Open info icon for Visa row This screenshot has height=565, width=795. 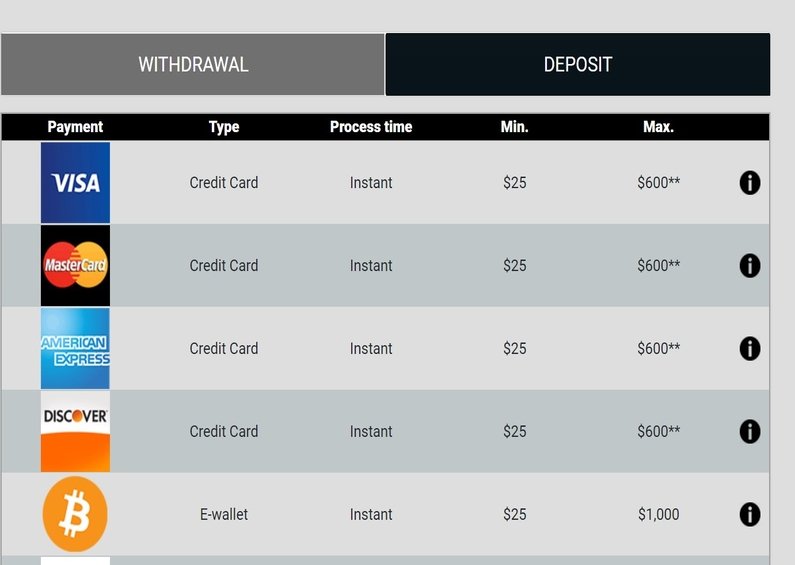[x=750, y=183]
